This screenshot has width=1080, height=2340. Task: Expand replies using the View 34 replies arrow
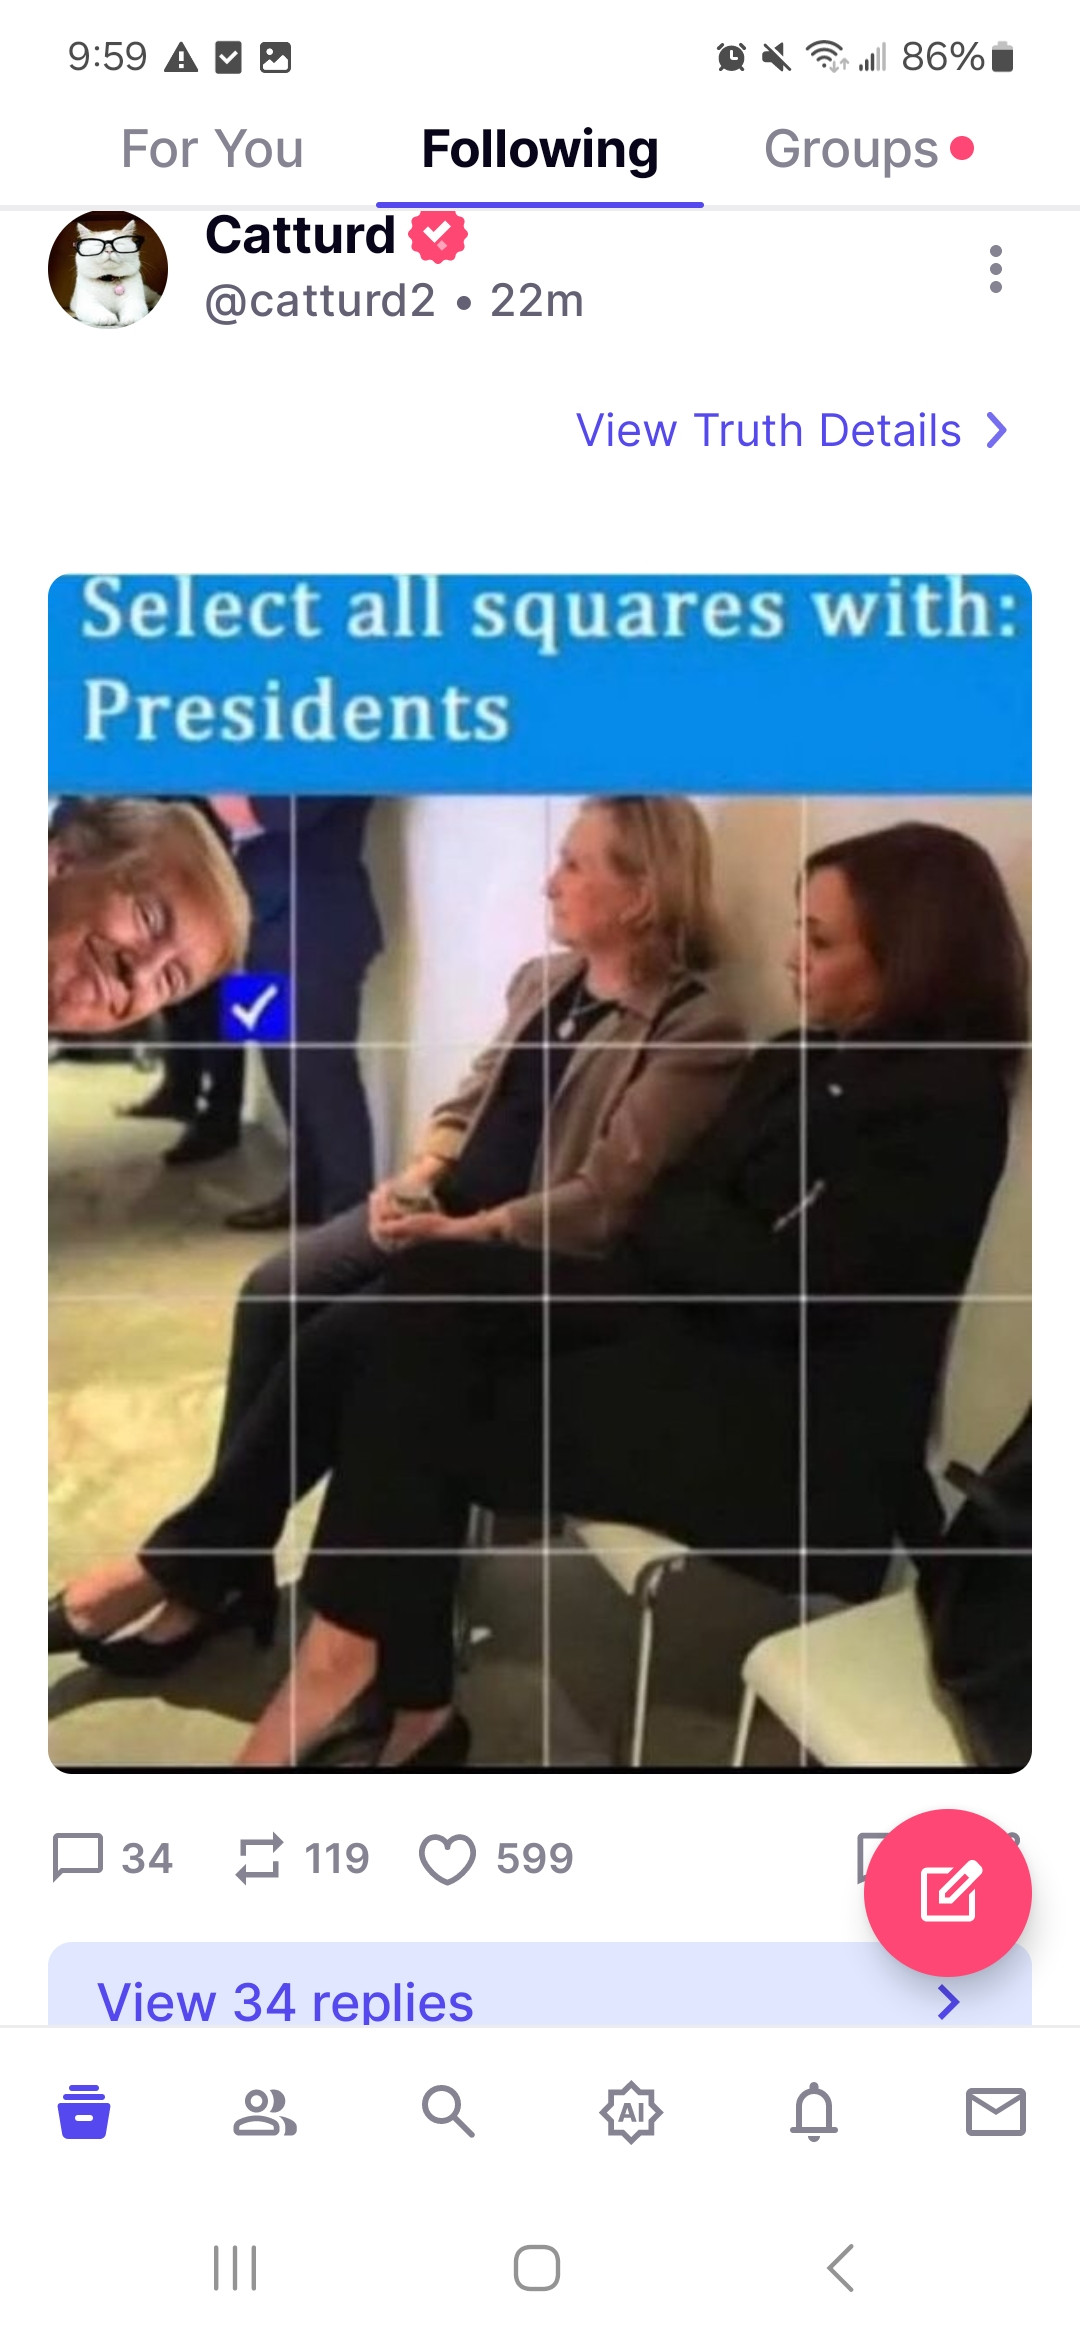949,2002
